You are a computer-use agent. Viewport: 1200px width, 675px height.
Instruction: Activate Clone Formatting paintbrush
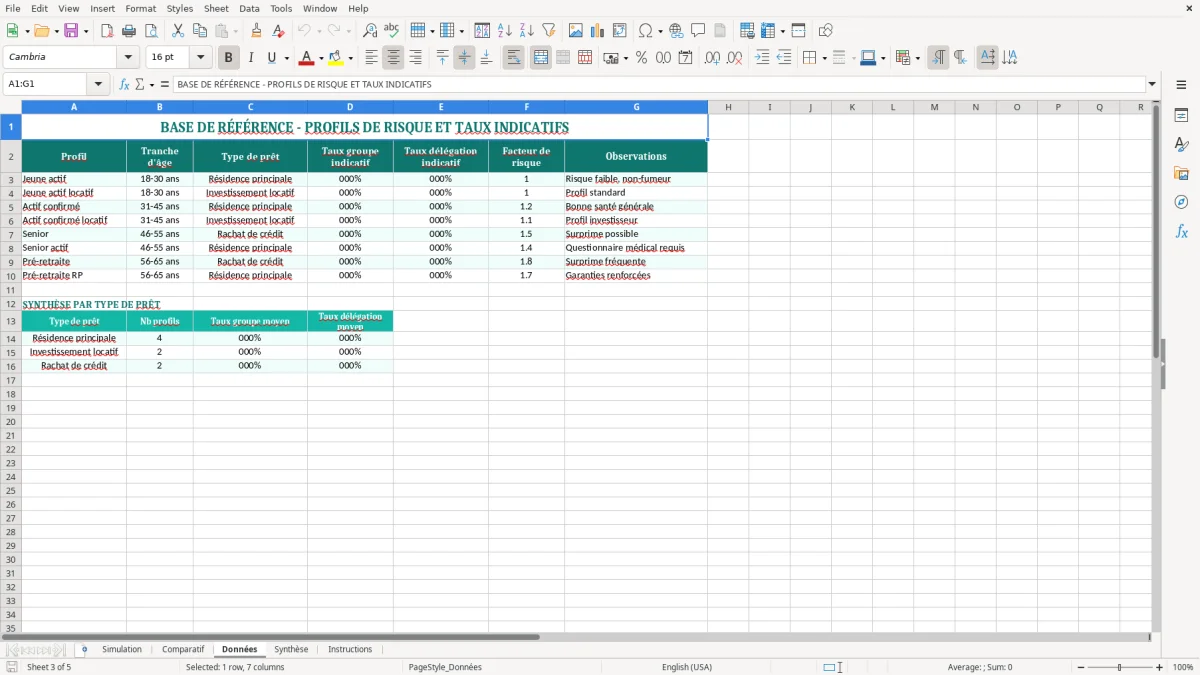(x=257, y=31)
